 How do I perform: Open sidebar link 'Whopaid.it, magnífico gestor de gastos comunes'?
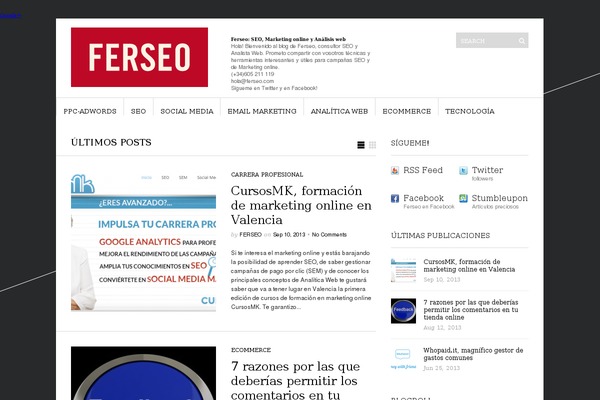click(x=473, y=354)
